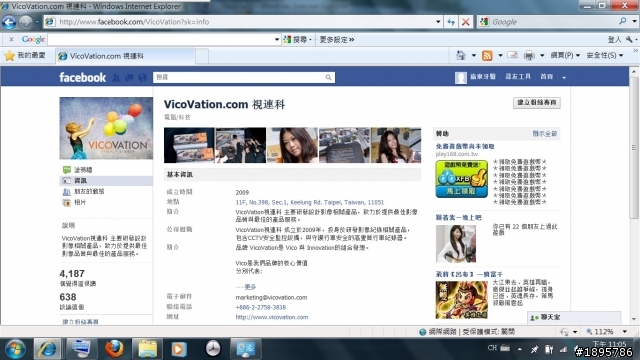Go back with the browser Back arrow

[9, 22]
